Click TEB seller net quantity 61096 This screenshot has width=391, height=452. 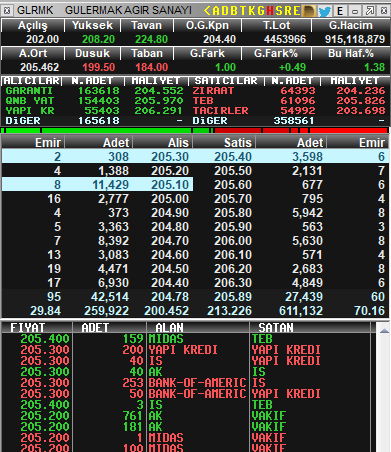pos(298,101)
